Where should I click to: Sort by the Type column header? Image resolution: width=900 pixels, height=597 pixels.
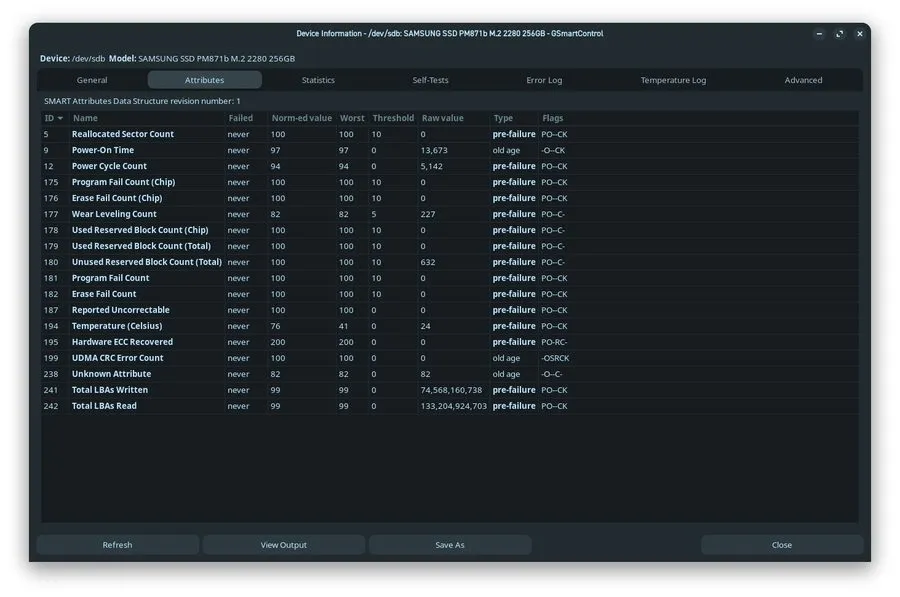click(x=514, y=118)
